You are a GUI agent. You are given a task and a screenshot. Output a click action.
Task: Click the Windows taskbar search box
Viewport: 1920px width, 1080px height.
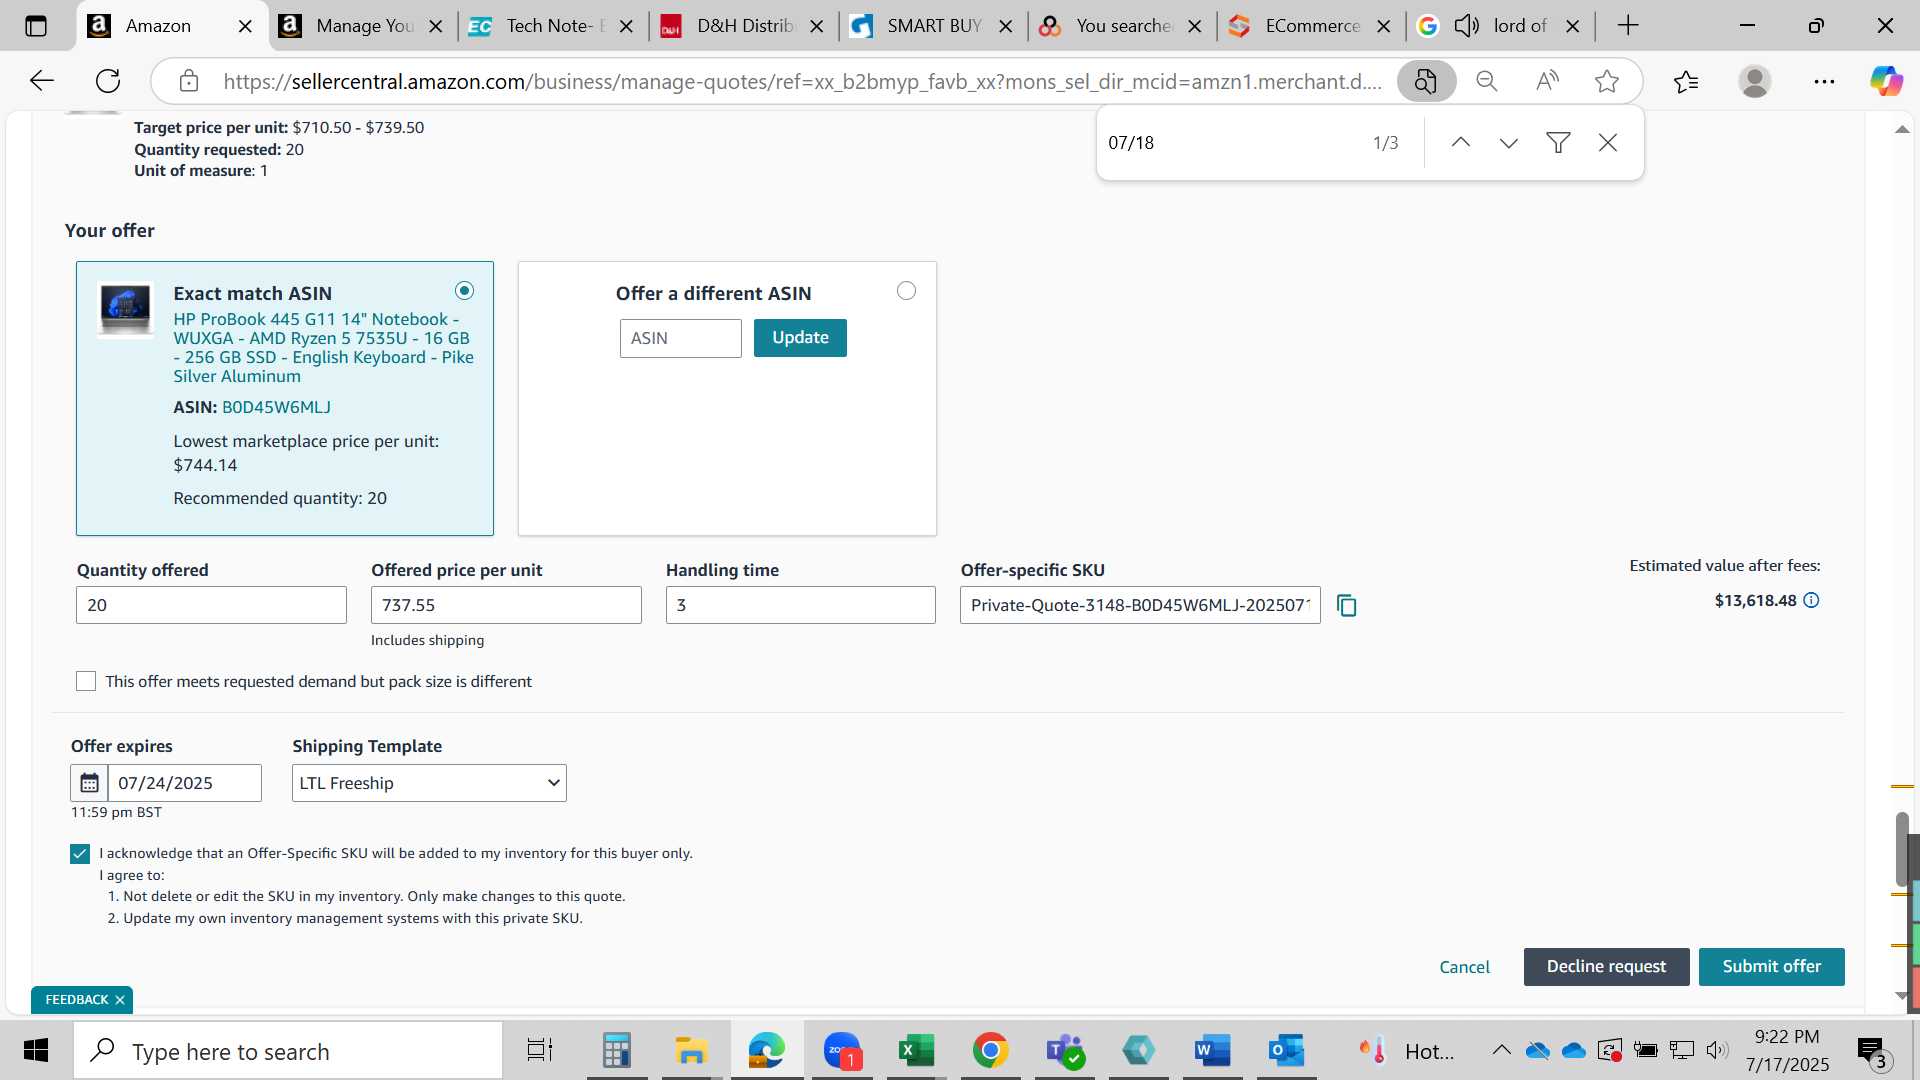[288, 1051]
